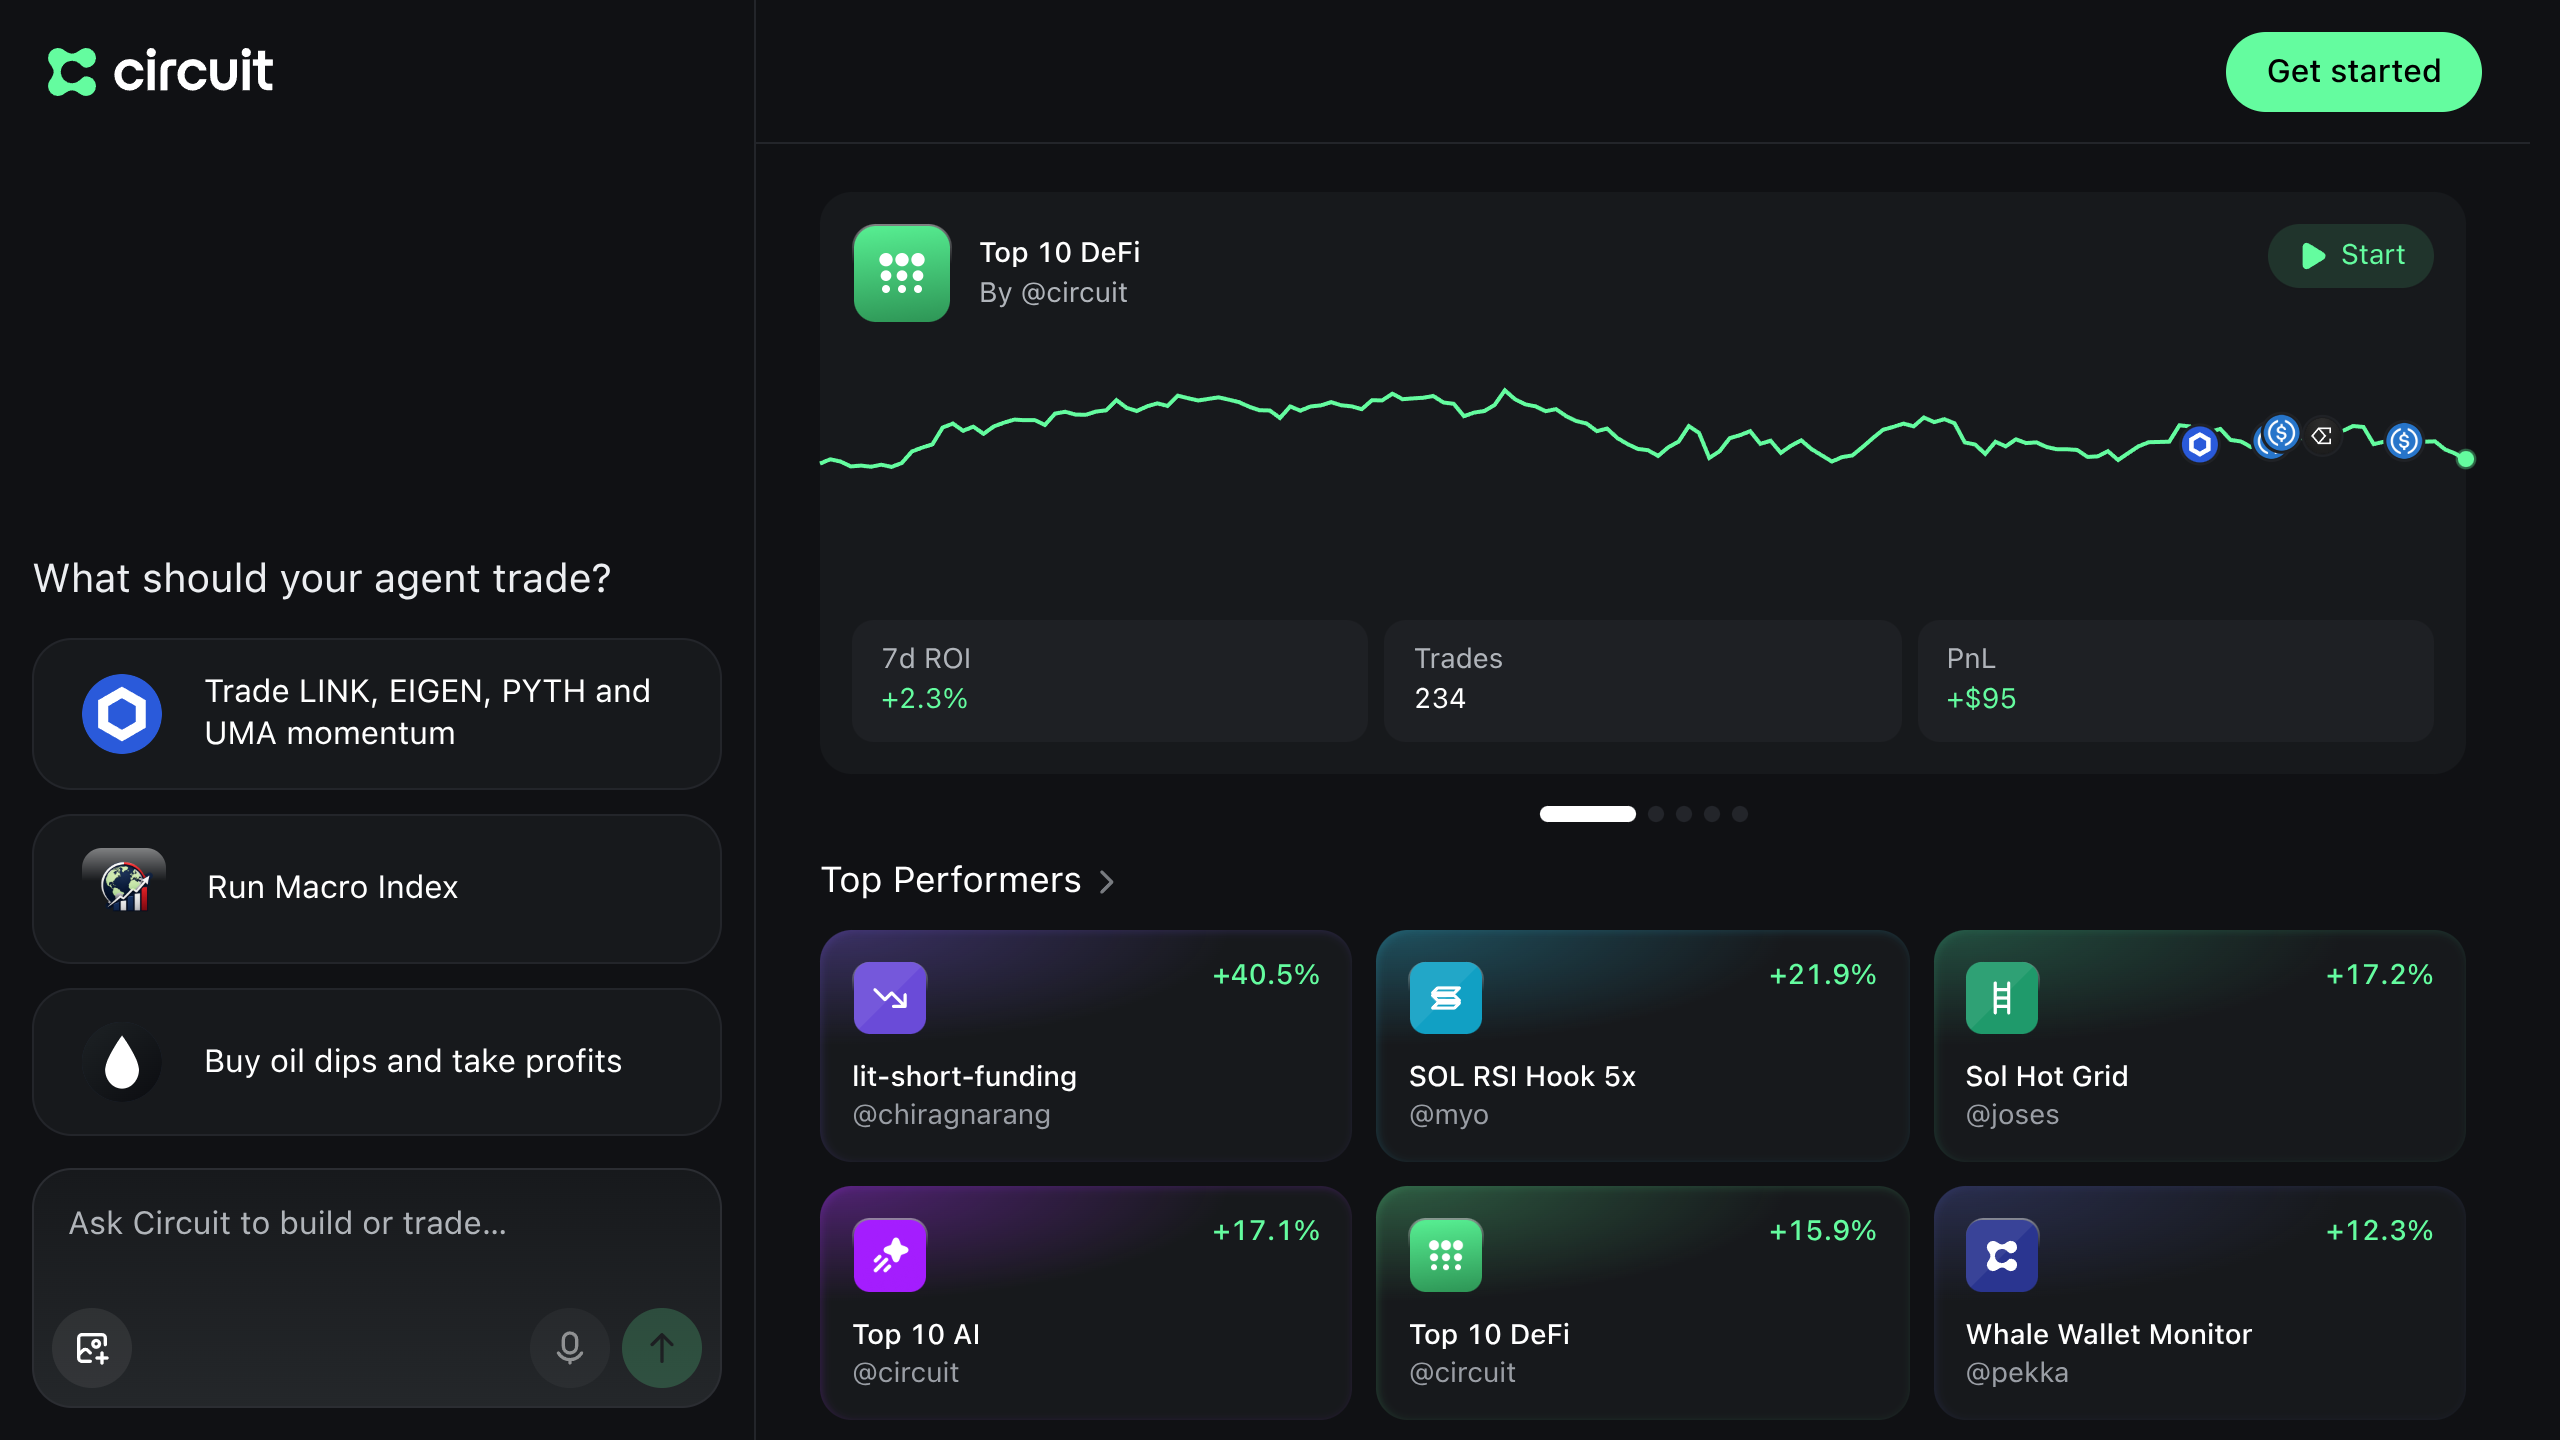Click the Sol Hot Grid ladder icon
Image resolution: width=2560 pixels, height=1440 pixels.
click(2002, 997)
